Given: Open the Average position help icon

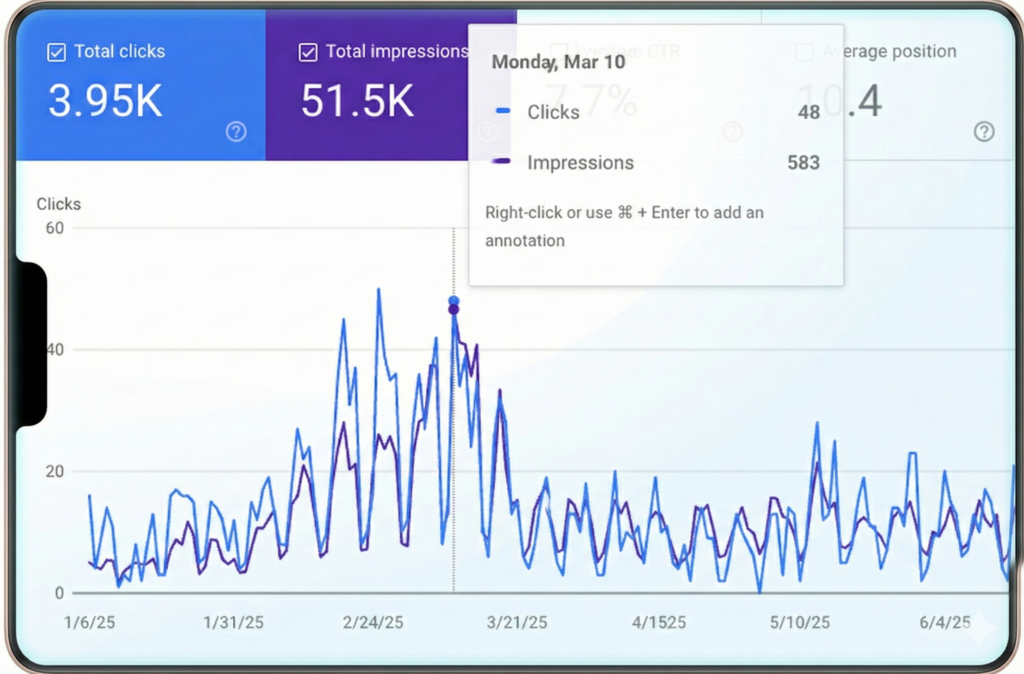Looking at the screenshot, I should pyautogui.click(x=984, y=131).
